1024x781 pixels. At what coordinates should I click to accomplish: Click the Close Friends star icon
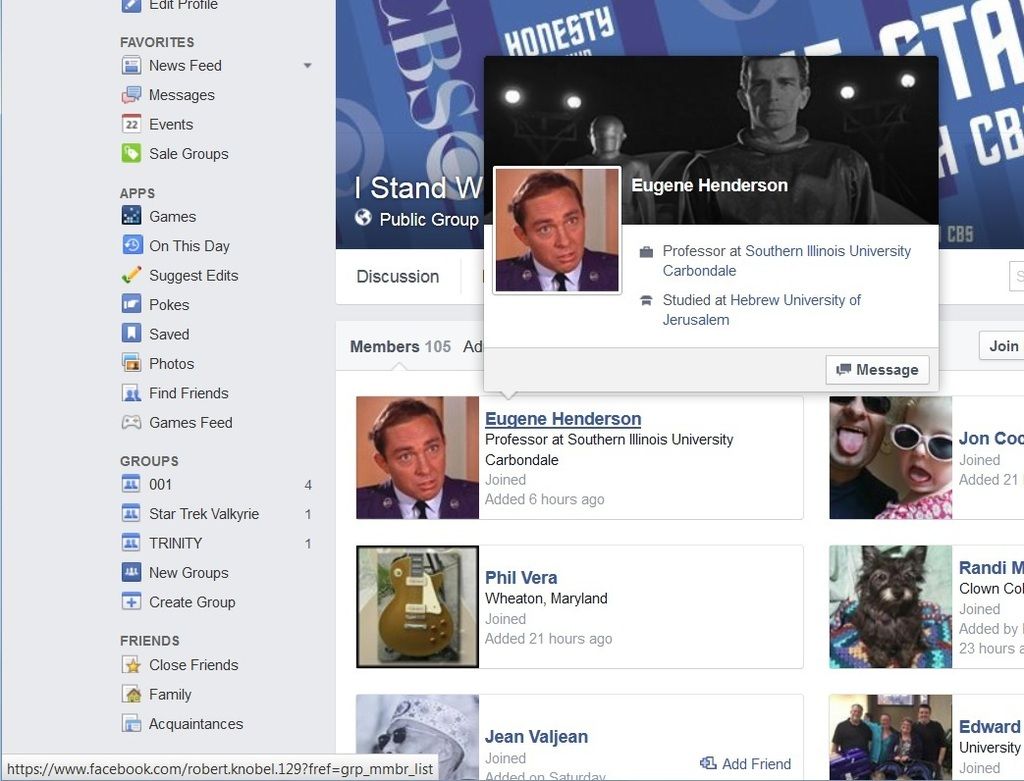click(x=131, y=665)
